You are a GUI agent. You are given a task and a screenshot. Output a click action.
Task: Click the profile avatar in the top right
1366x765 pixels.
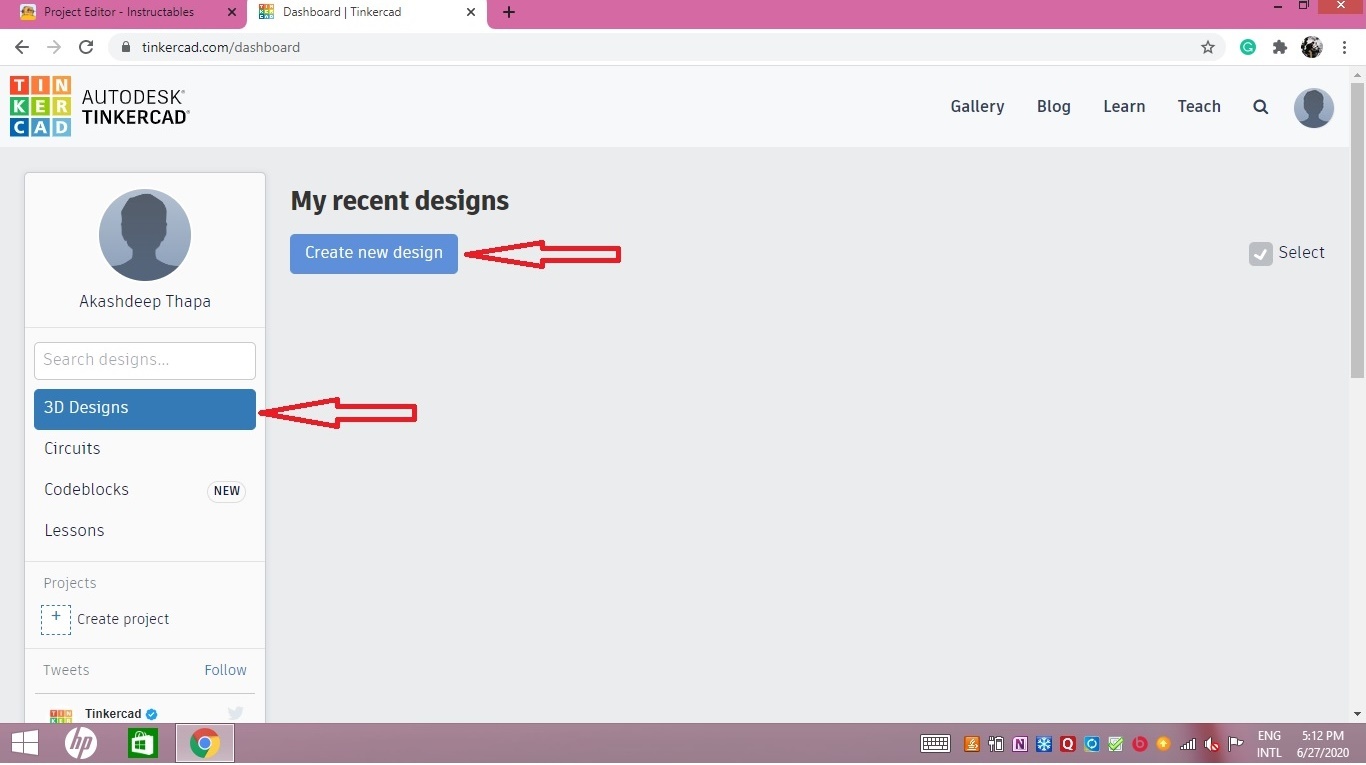[x=1313, y=108]
